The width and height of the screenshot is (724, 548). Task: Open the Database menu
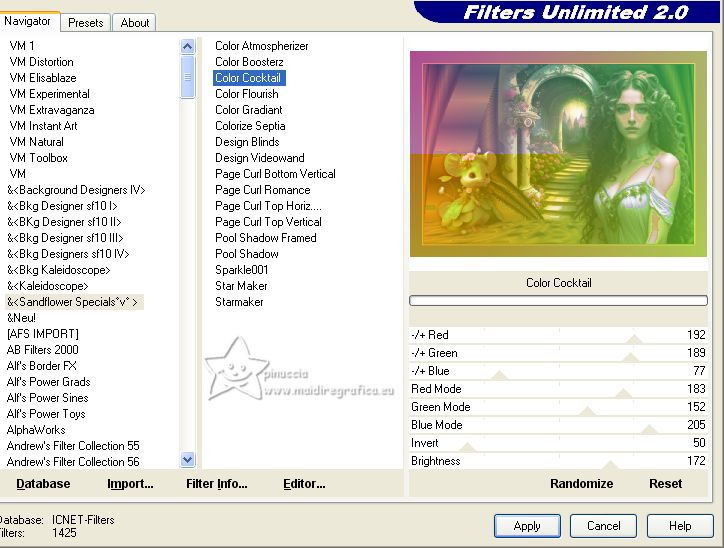pyautogui.click(x=43, y=483)
